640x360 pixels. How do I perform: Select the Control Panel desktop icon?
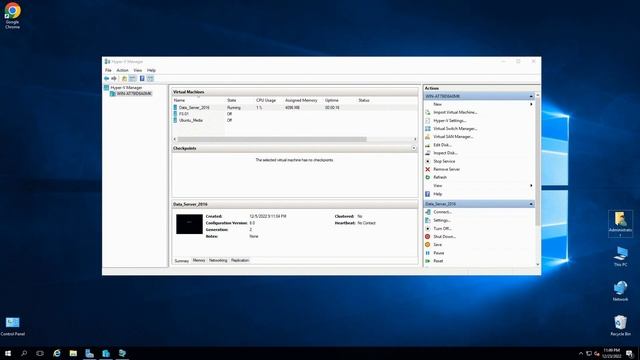[13, 327]
